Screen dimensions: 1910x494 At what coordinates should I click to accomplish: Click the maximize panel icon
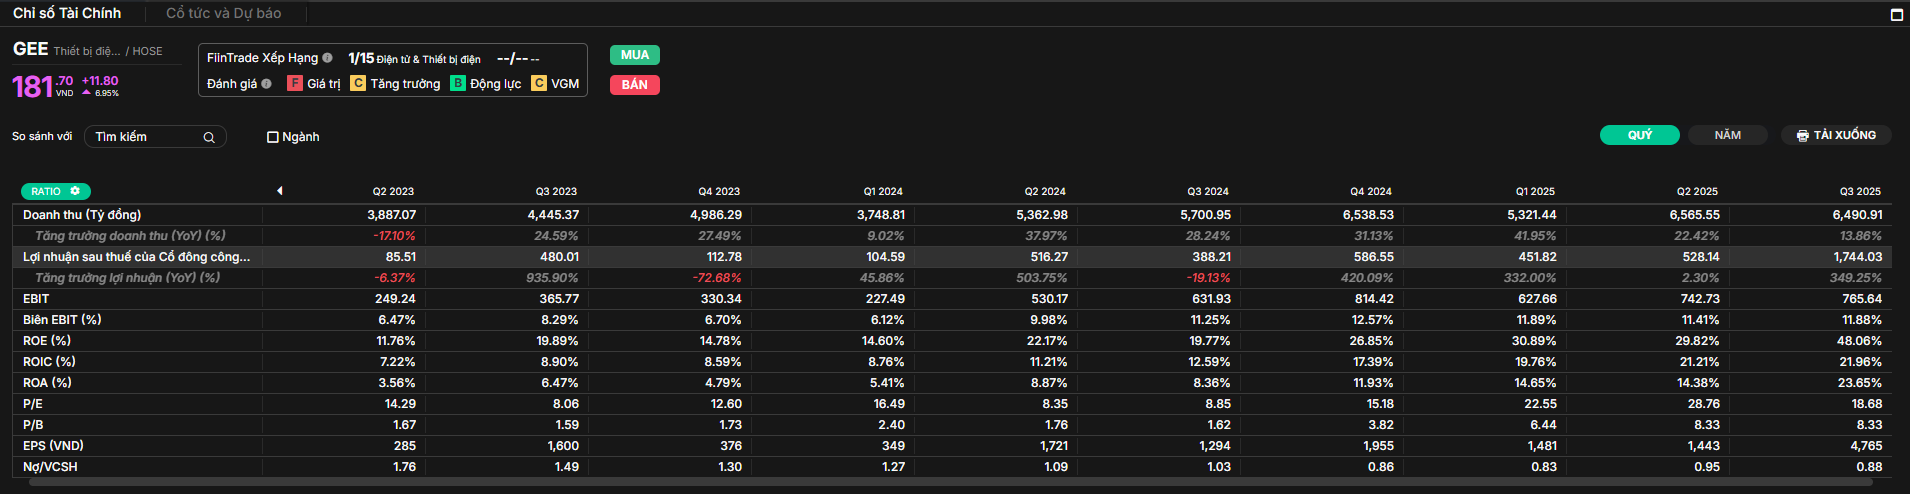[1896, 14]
